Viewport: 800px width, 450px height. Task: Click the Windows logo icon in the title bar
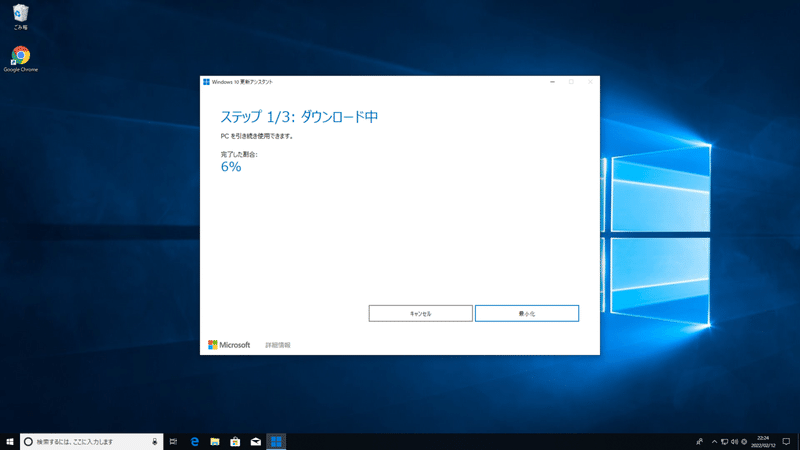[x=206, y=82]
